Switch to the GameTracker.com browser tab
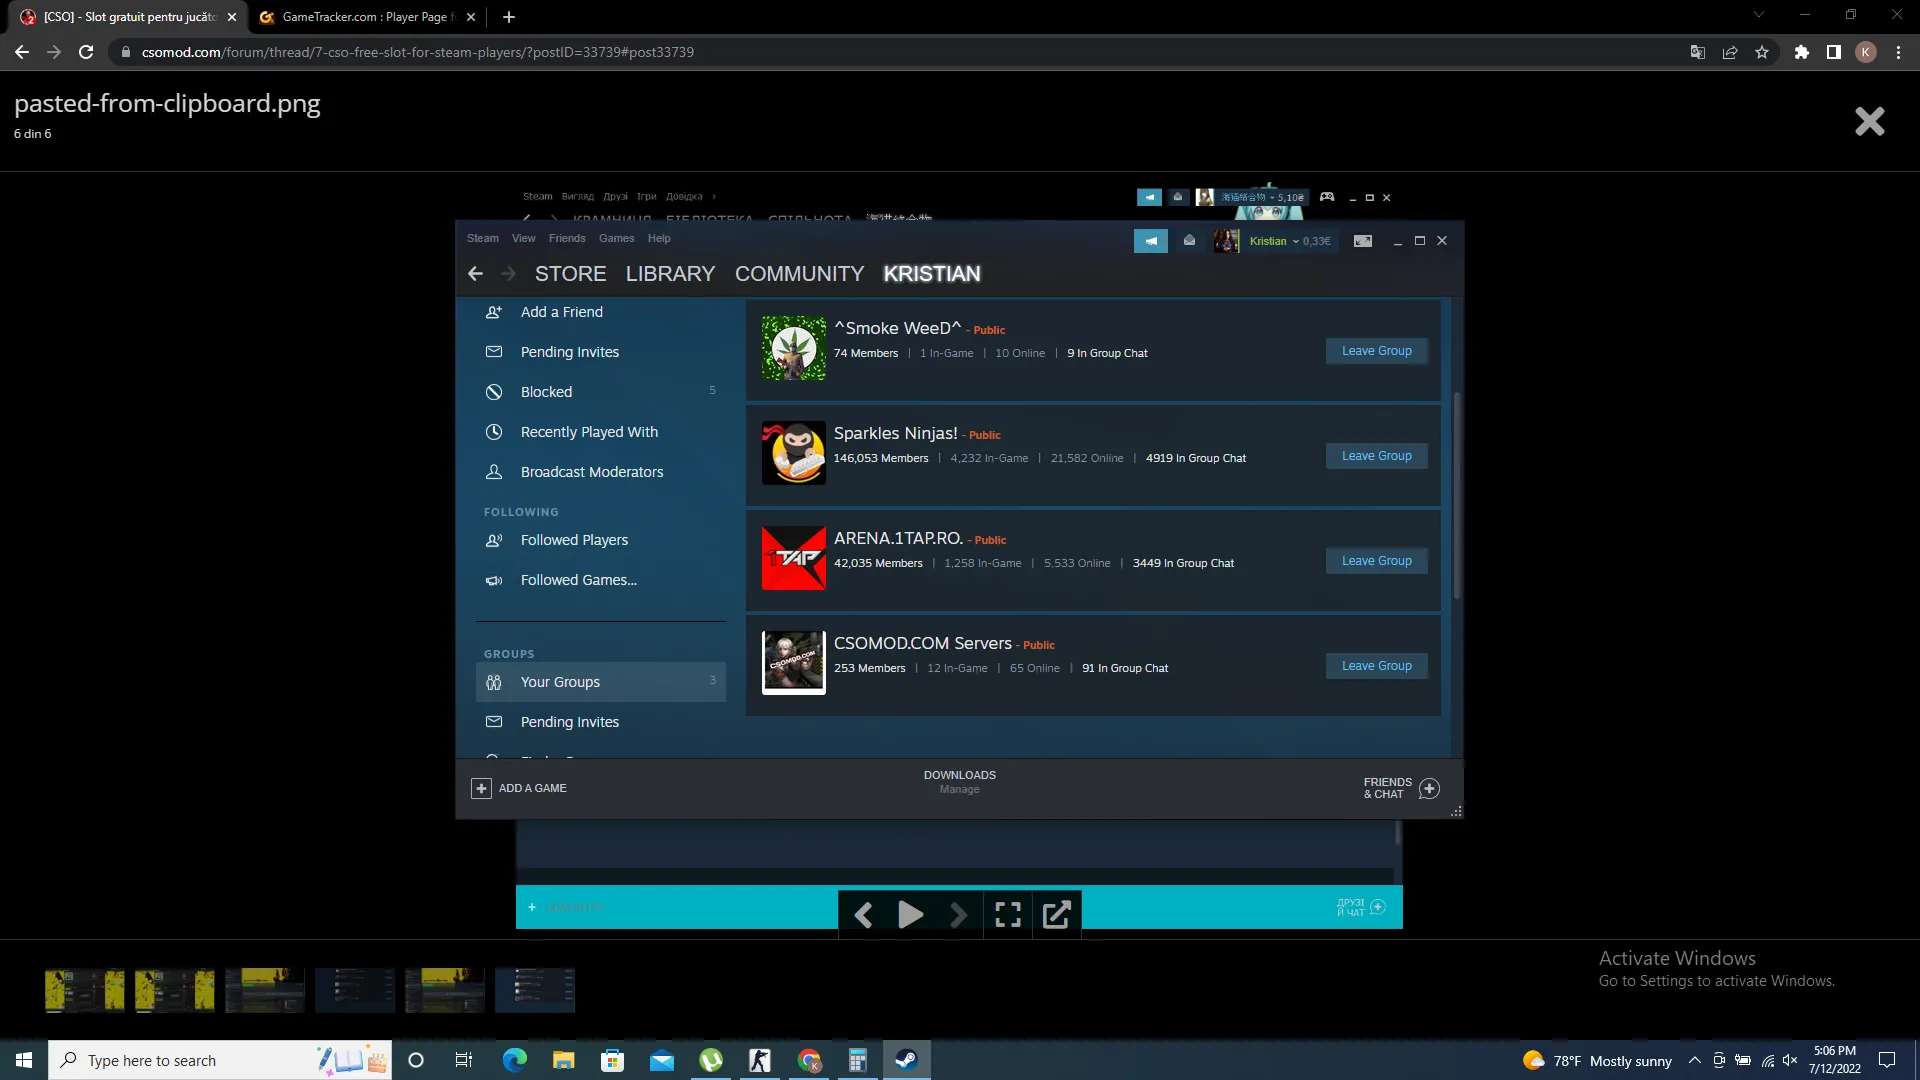Screen dimensions: 1920x1080 coord(367,17)
